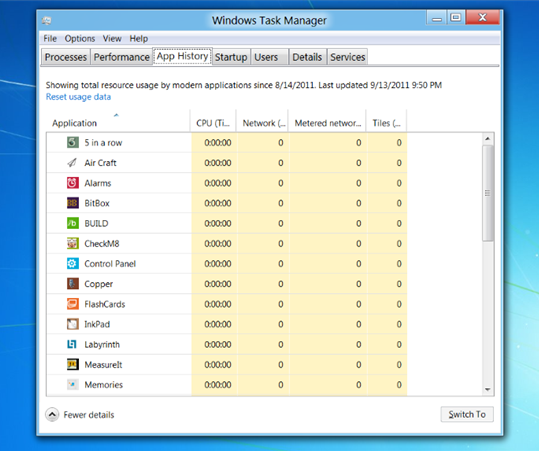Sort by the Tiles column header
Screen dimensions: 539x451
click(x=386, y=121)
